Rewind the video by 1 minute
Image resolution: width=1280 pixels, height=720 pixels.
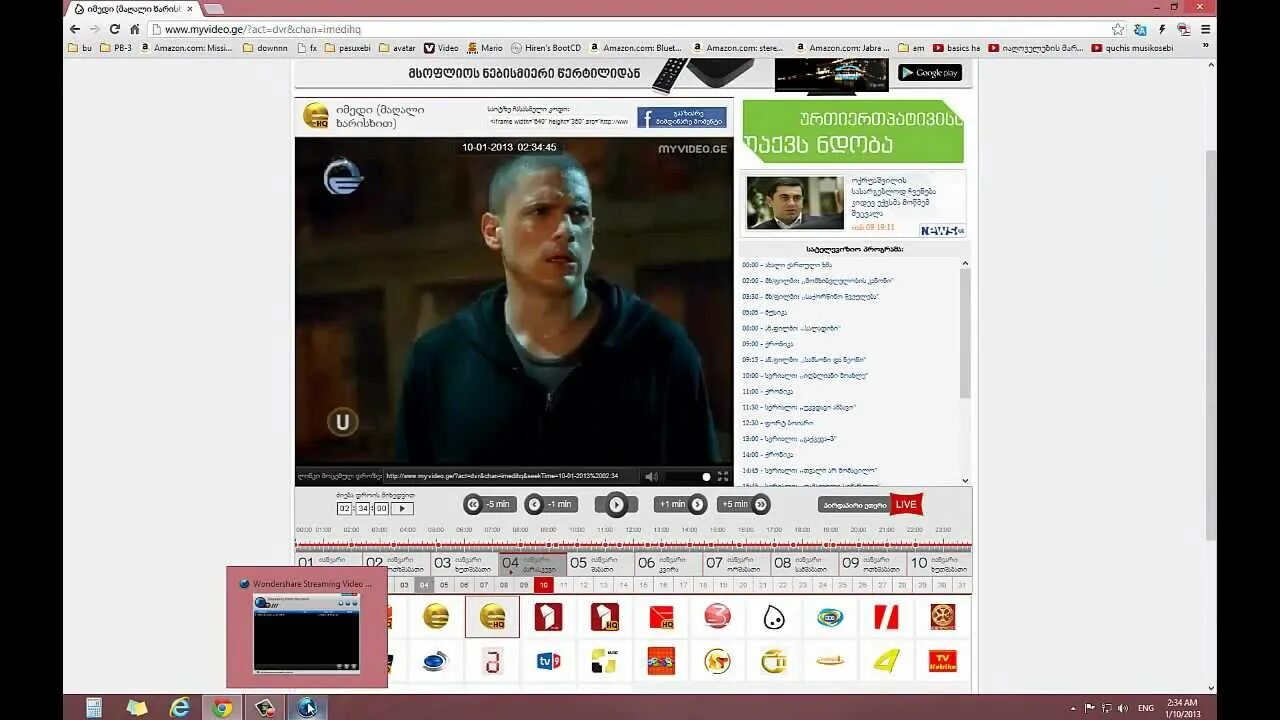(551, 504)
